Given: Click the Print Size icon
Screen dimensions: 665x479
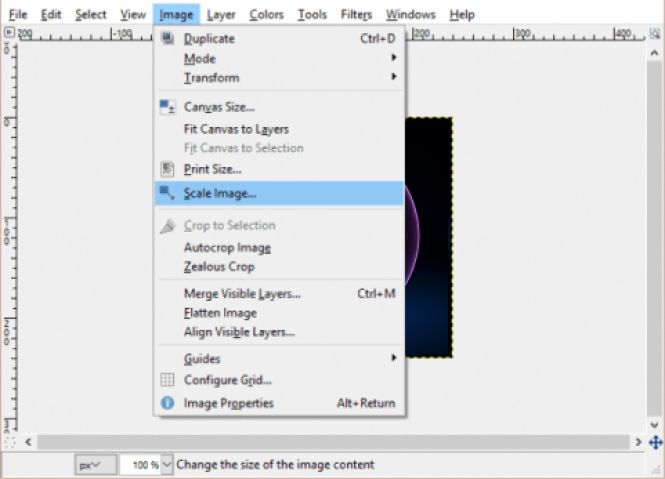Looking at the screenshot, I should click(167, 169).
